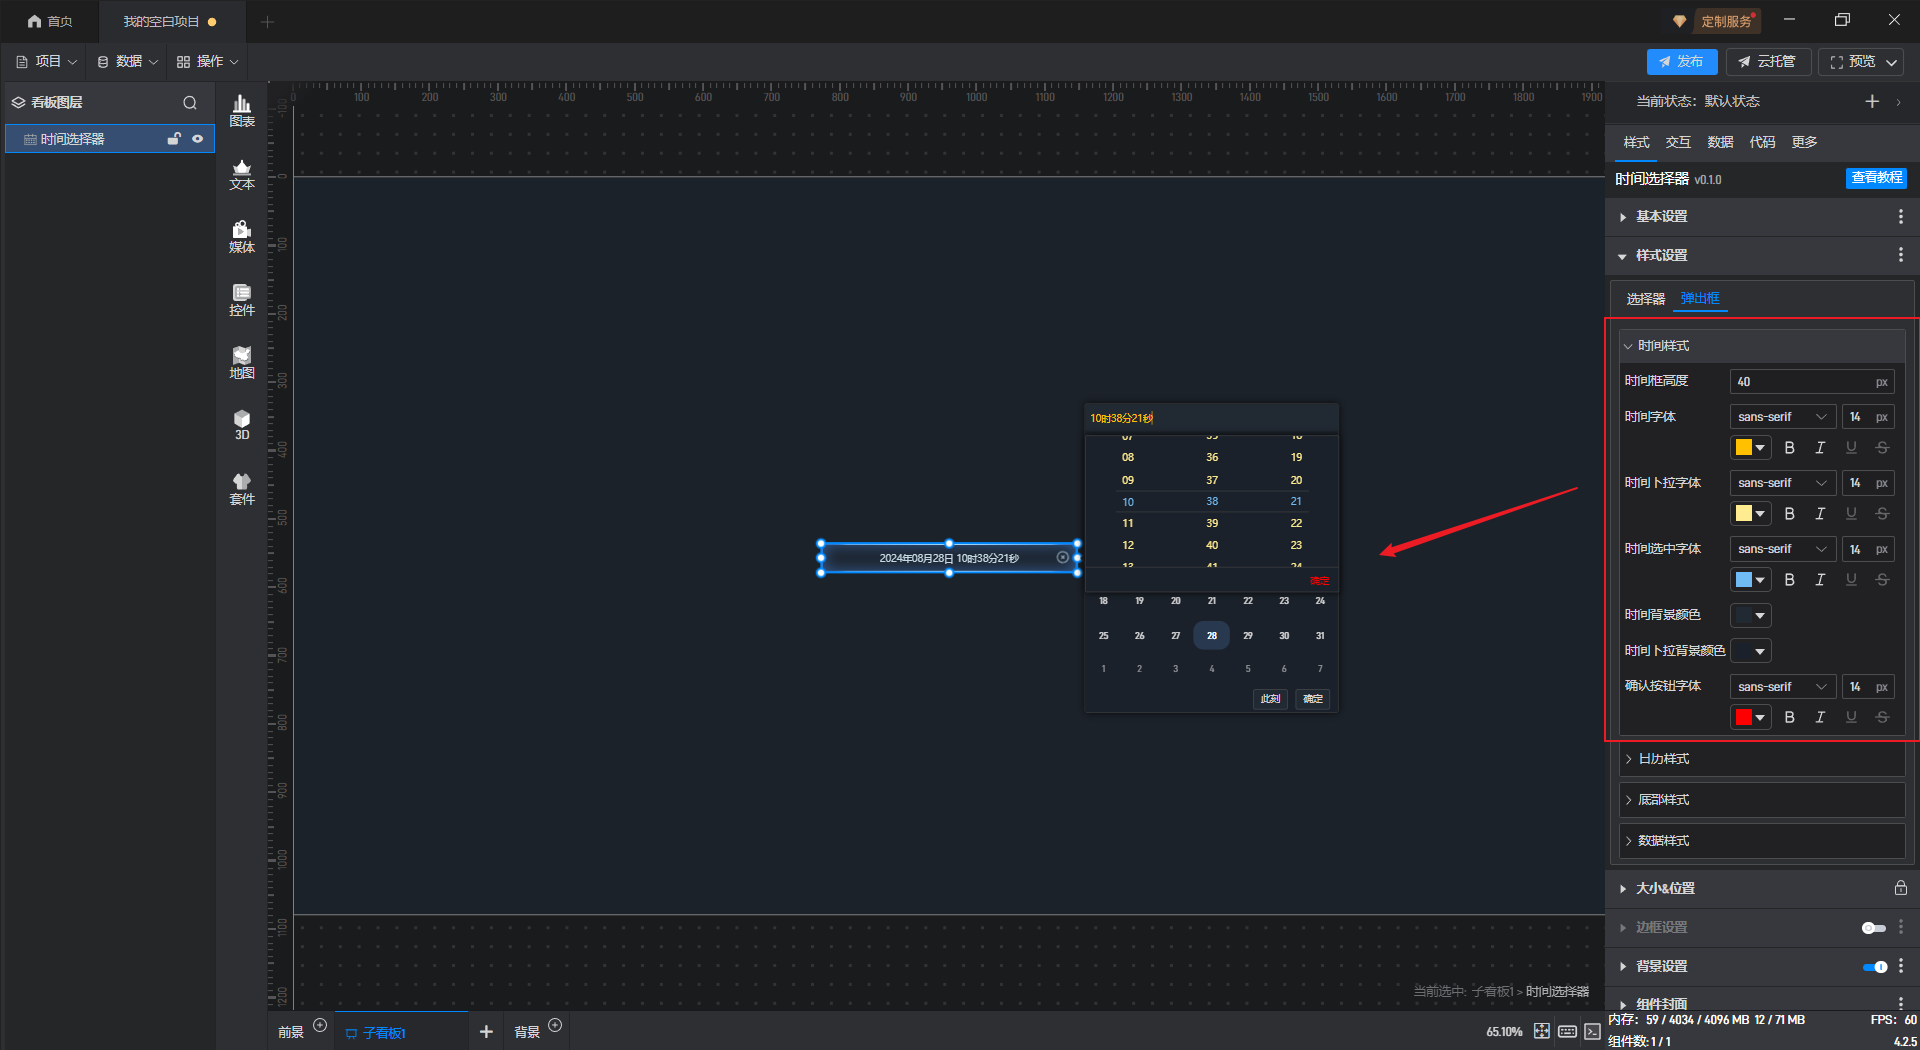Switch to the 选择器 sub-tab
The height and width of the screenshot is (1050, 1920).
tap(1645, 299)
